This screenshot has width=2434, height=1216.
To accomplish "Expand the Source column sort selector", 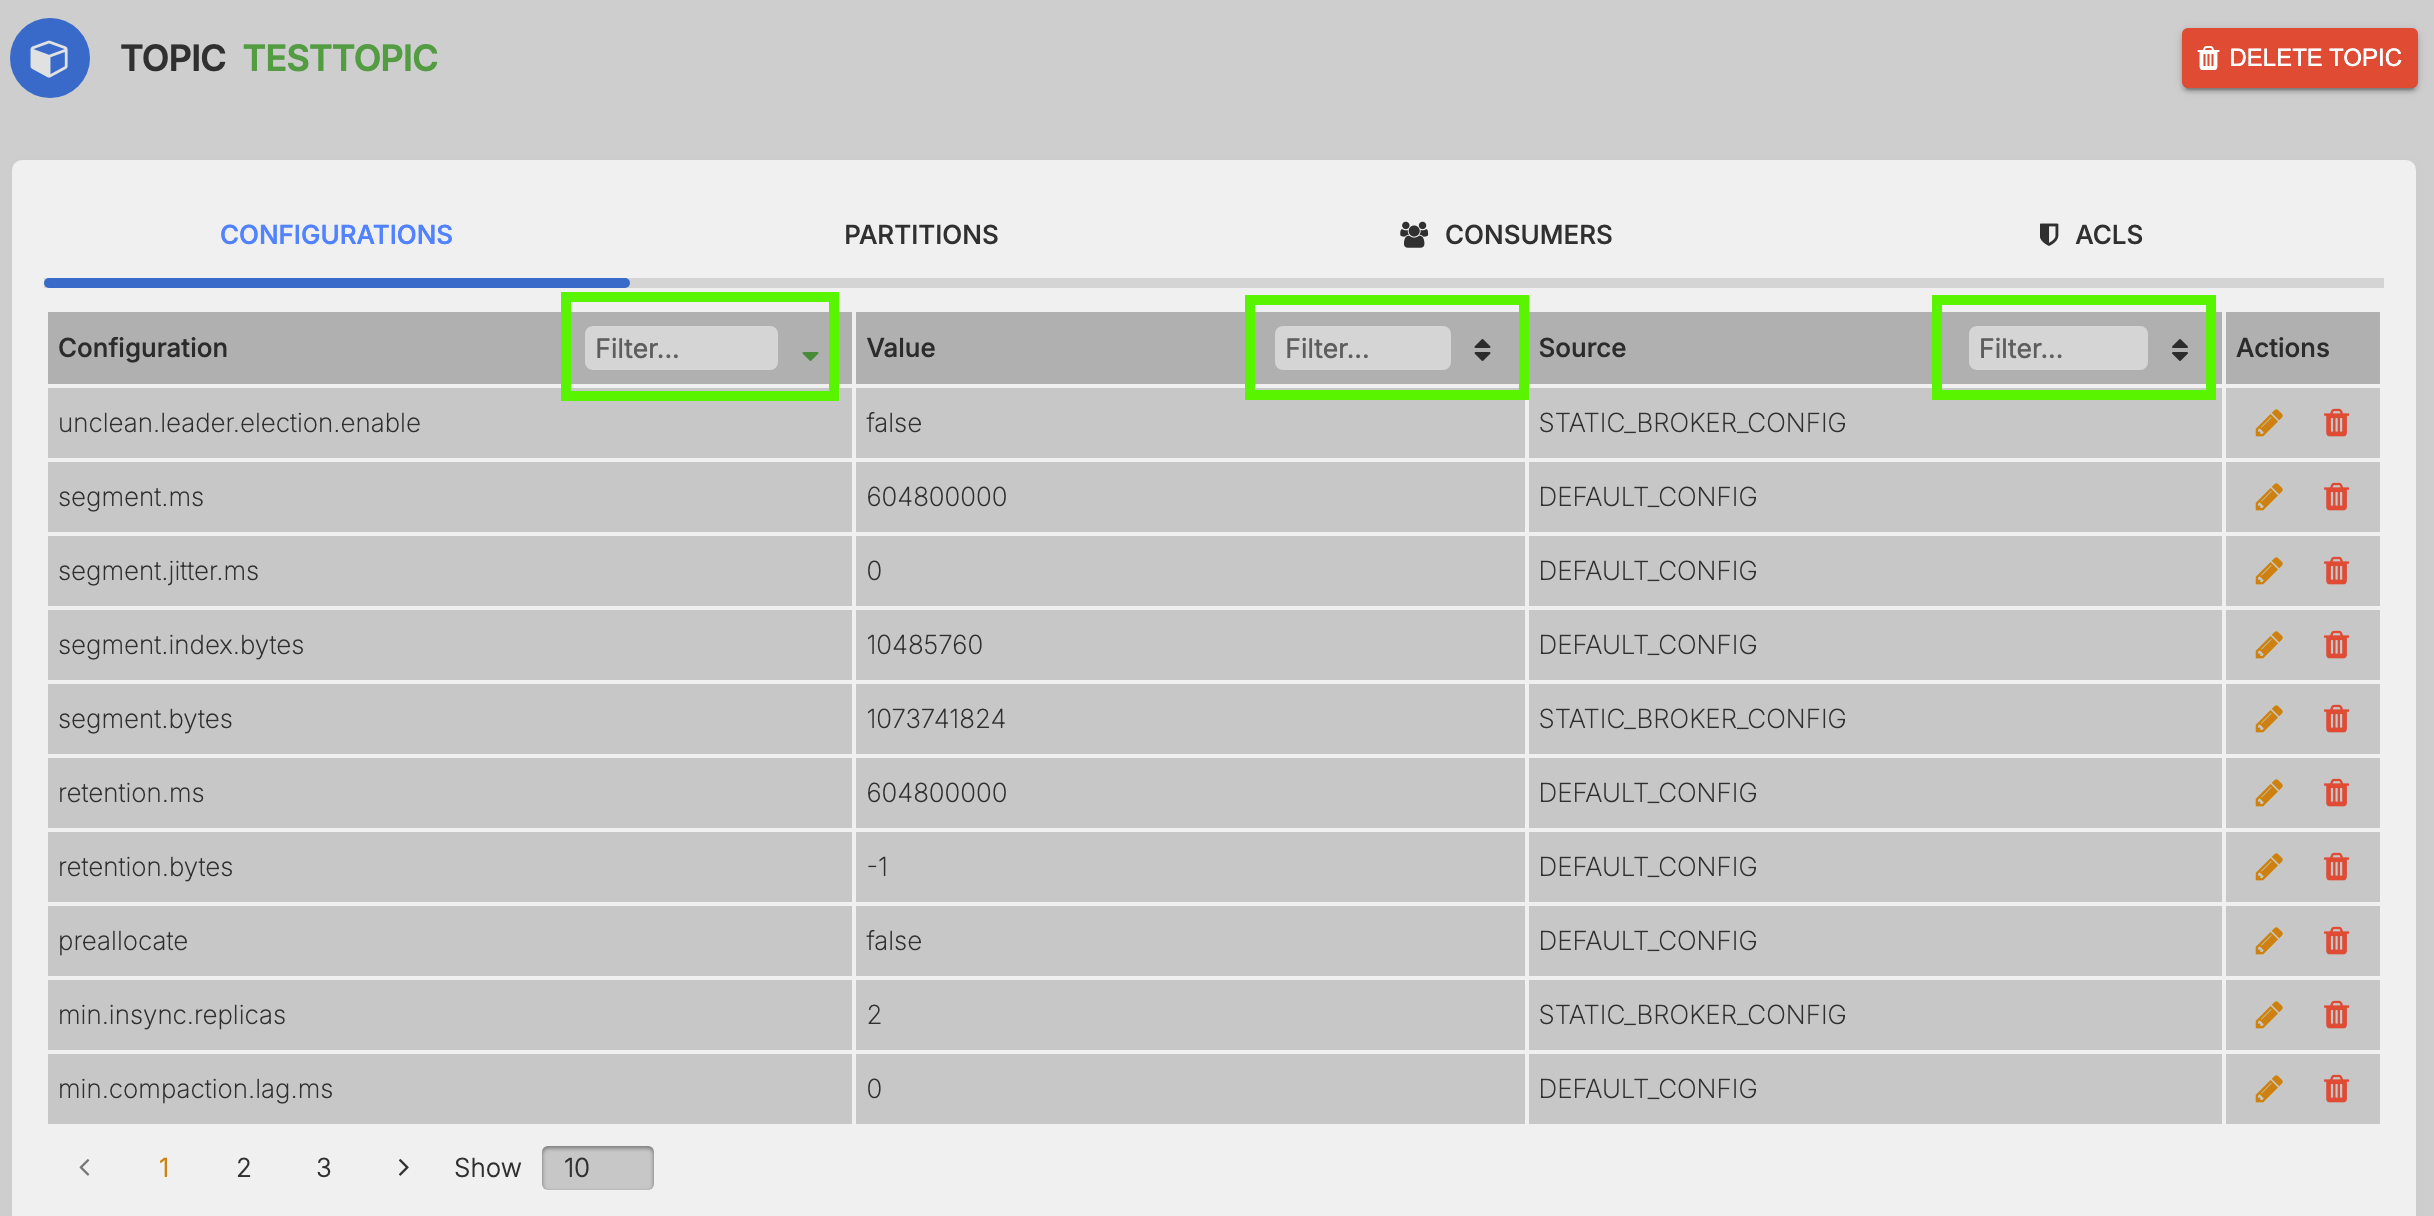I will click(x=2179, y=348).
